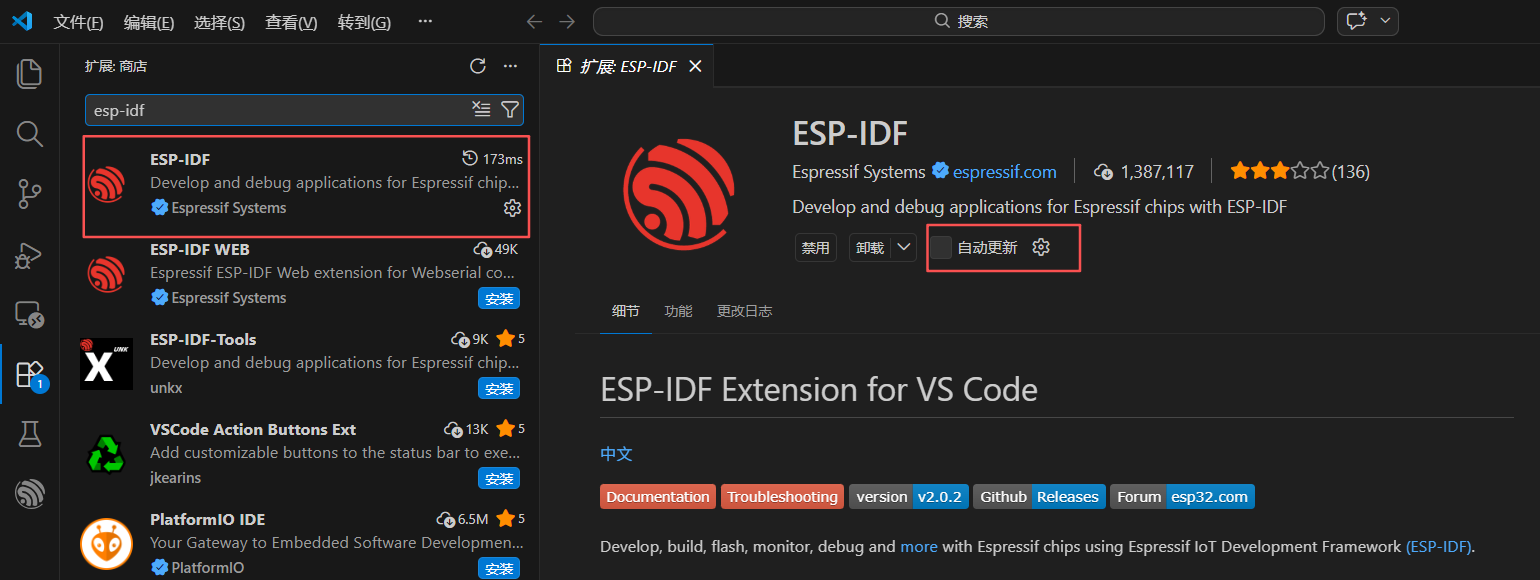Open the 转到(G) menu

pyautogui.click(x=364, y=22)
